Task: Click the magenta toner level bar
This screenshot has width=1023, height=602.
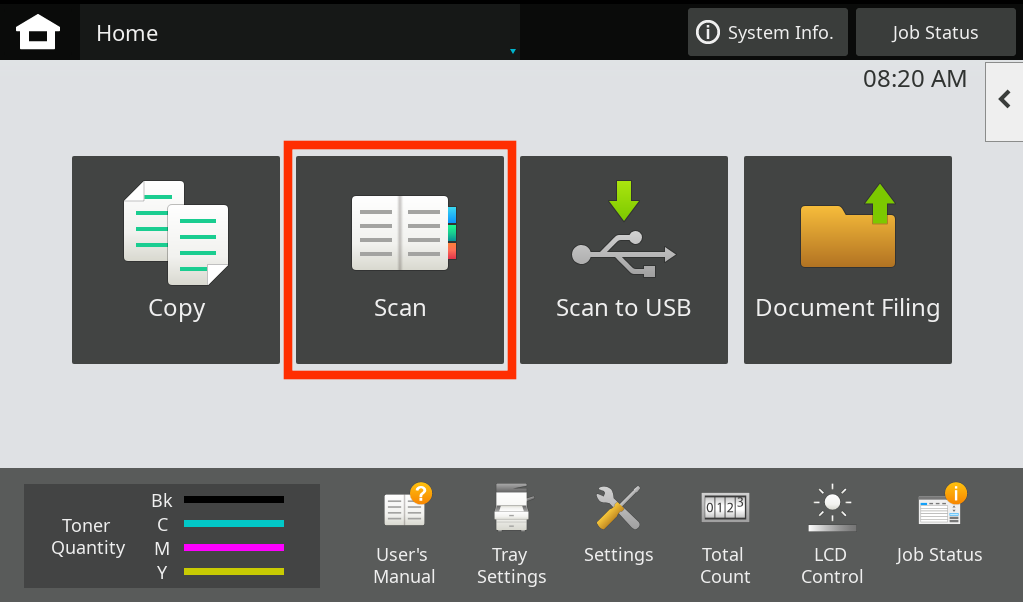Action: (x=234, y=547)
